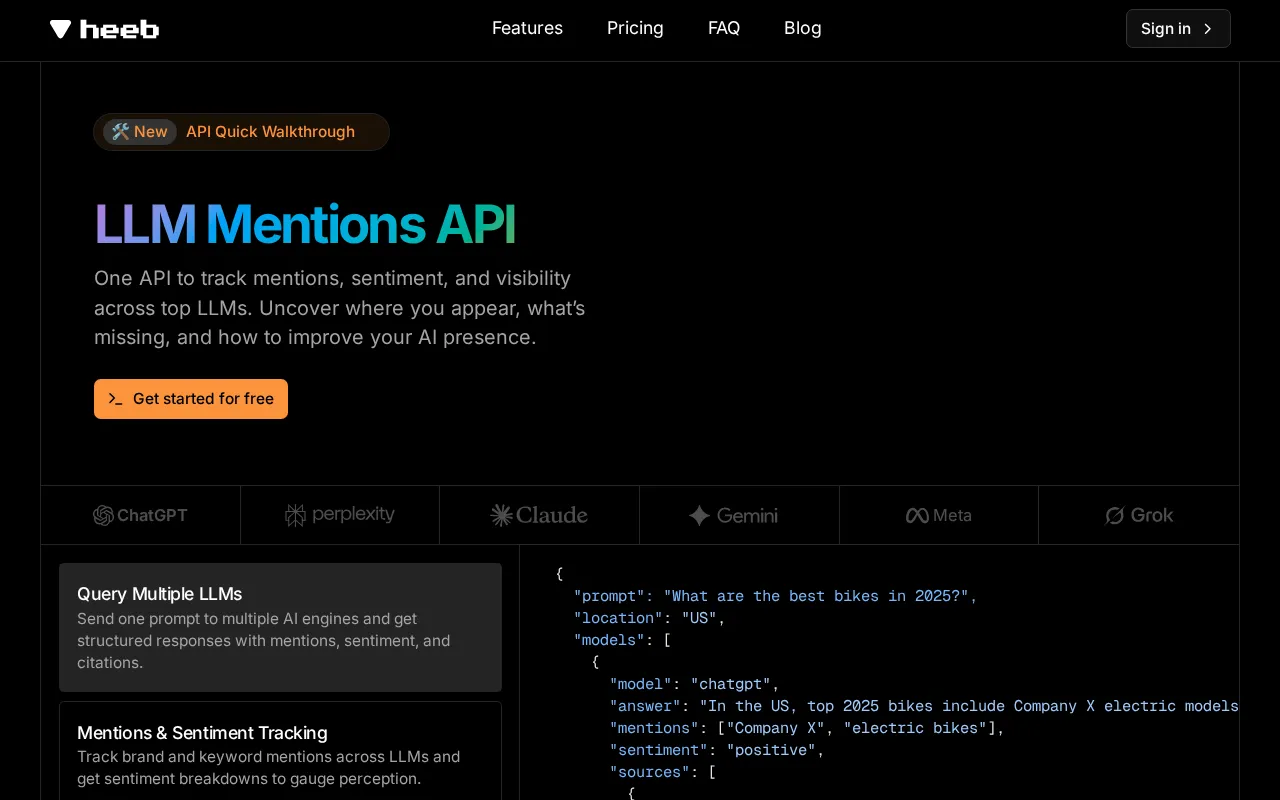
Task: Click the "model": "chatgpt" JSON line
Action: coord(694,684)
